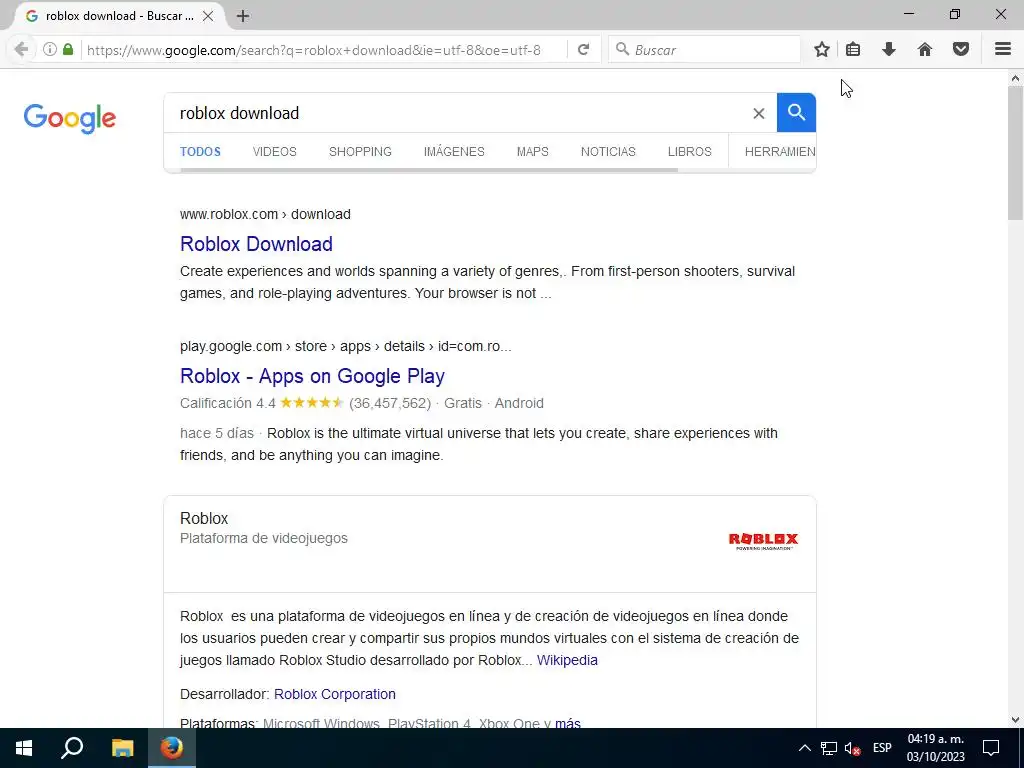Reload the current page
This screenshot has height=768, width=1024.
(584, 50)
